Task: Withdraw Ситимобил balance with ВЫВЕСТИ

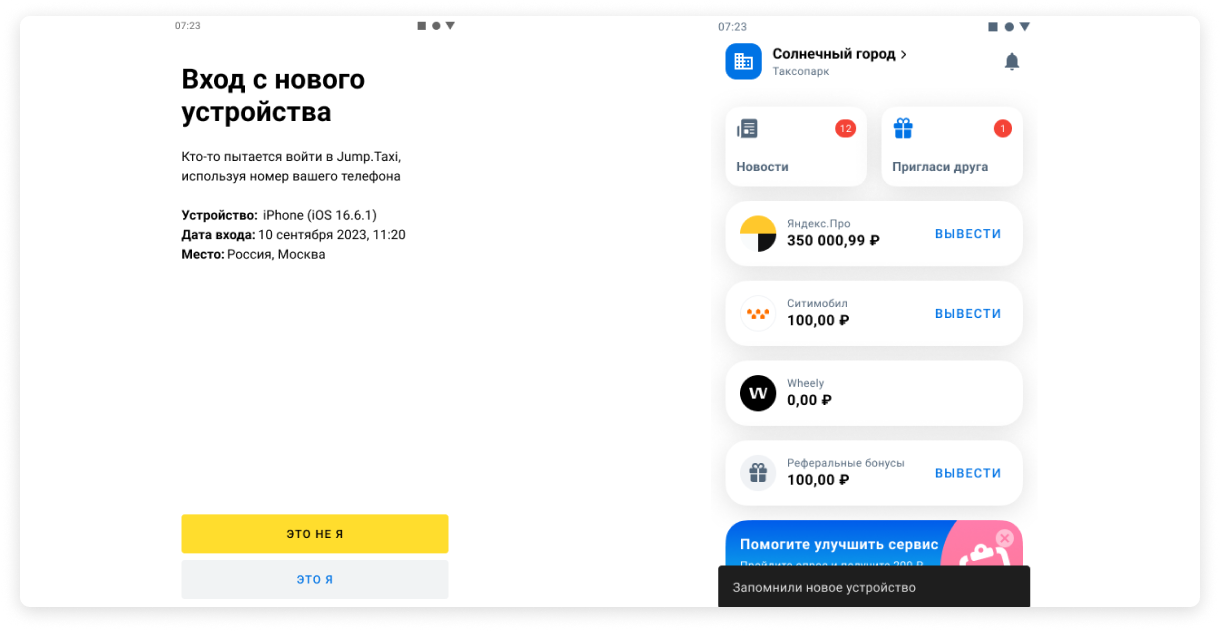Action: point(968,314)
